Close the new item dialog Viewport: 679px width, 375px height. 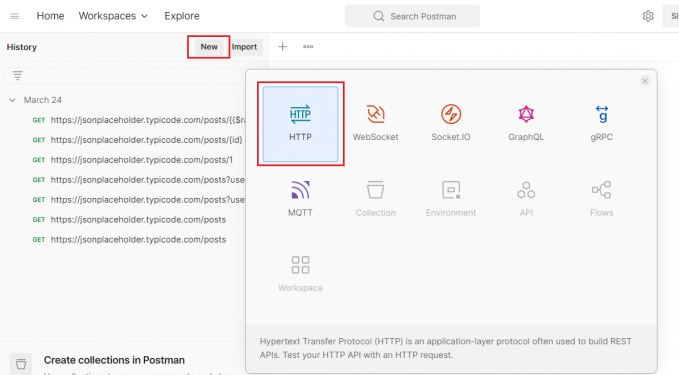pos(645,81)
